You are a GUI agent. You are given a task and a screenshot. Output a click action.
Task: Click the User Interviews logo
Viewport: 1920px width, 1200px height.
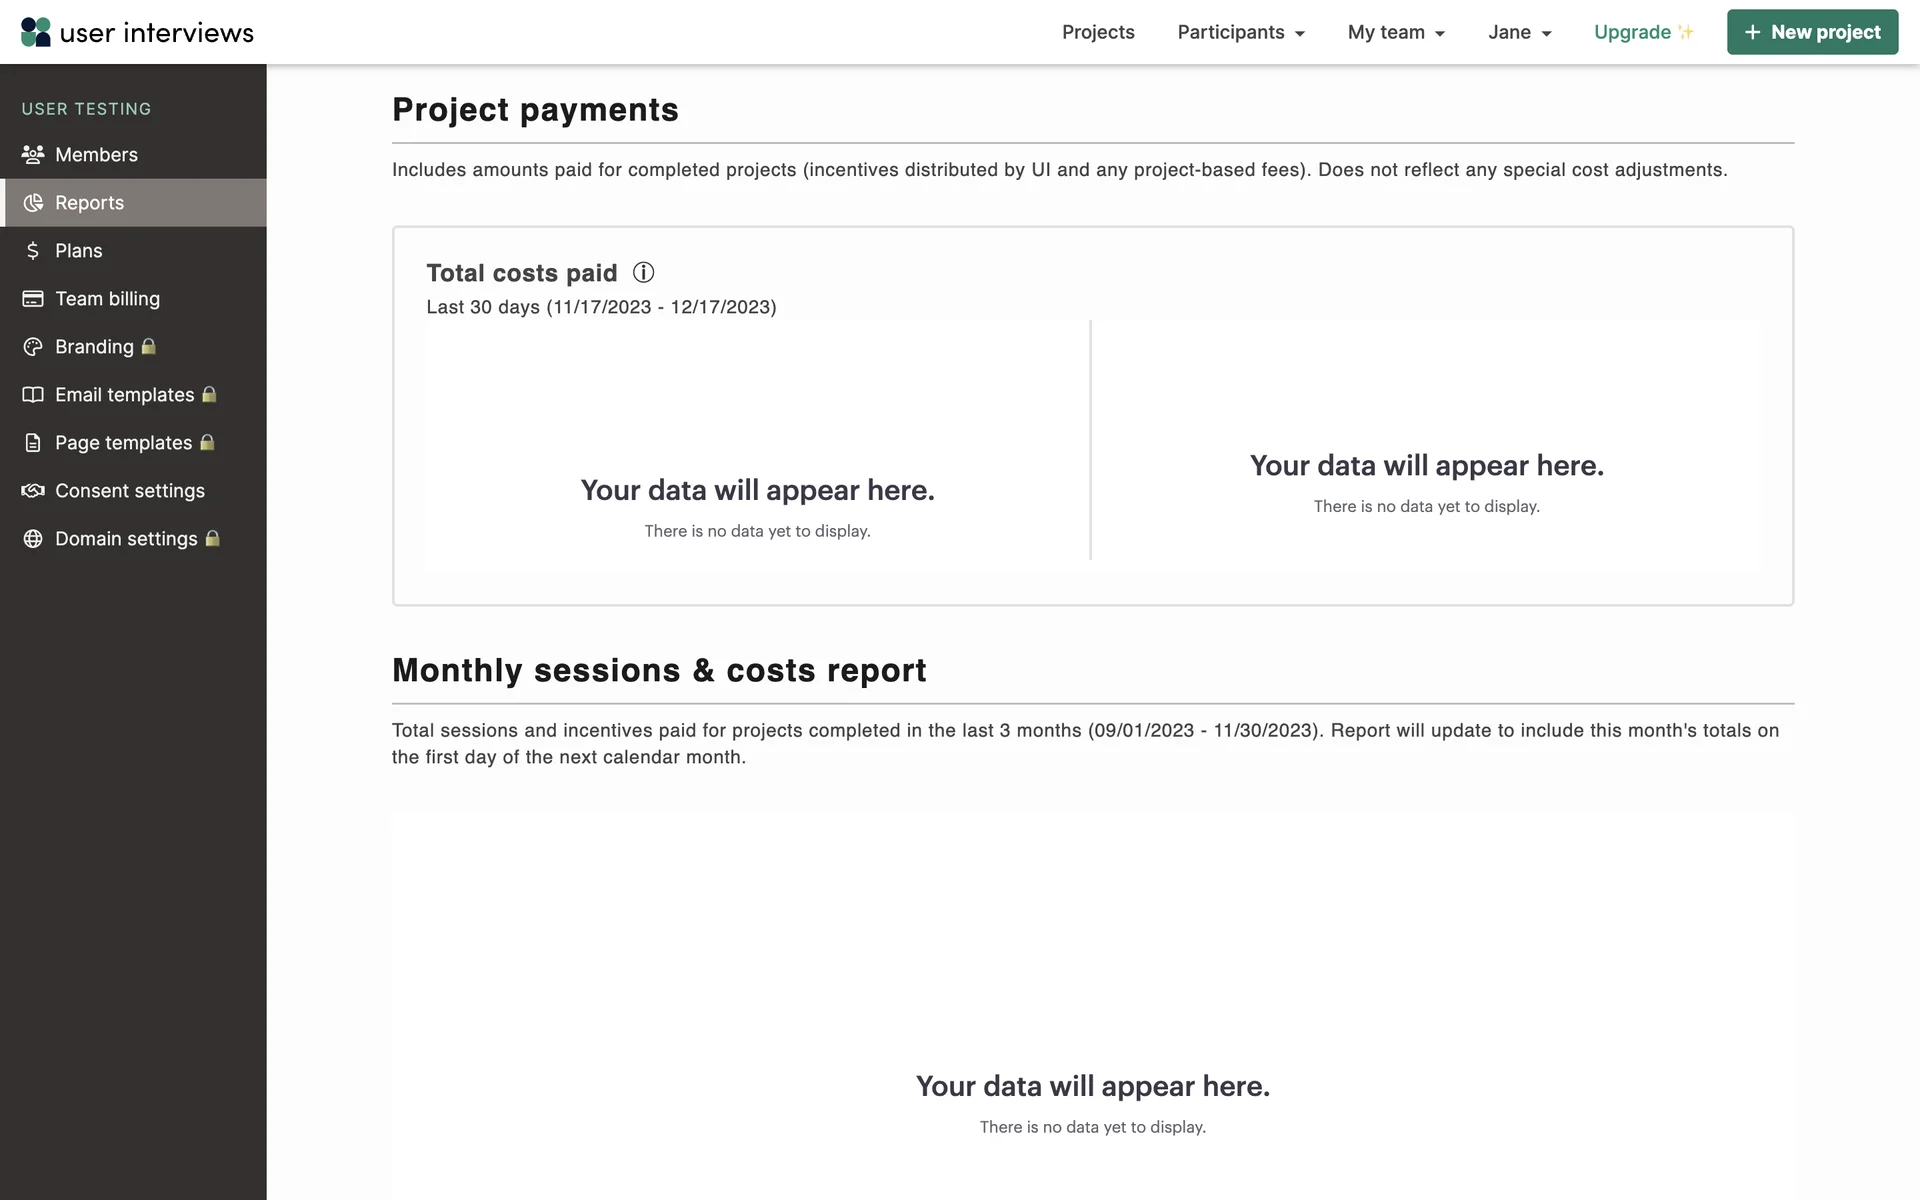137,32
